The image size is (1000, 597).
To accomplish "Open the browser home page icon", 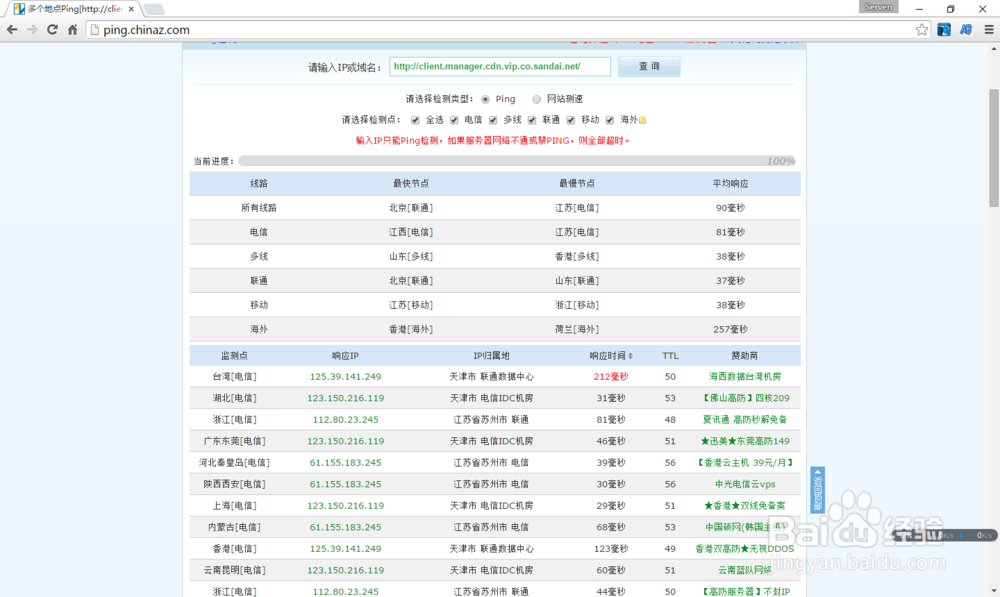I will tap(73, 29).
